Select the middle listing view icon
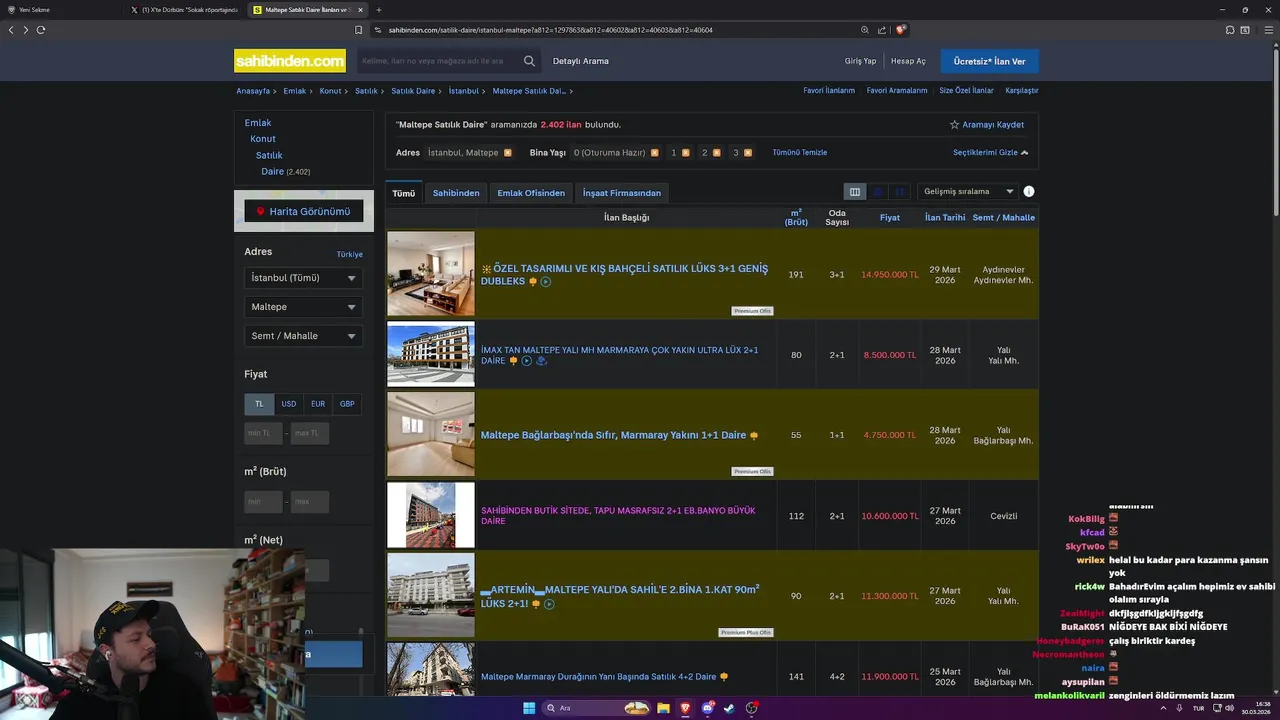The image size is (1280, 720). coord(878,192)
